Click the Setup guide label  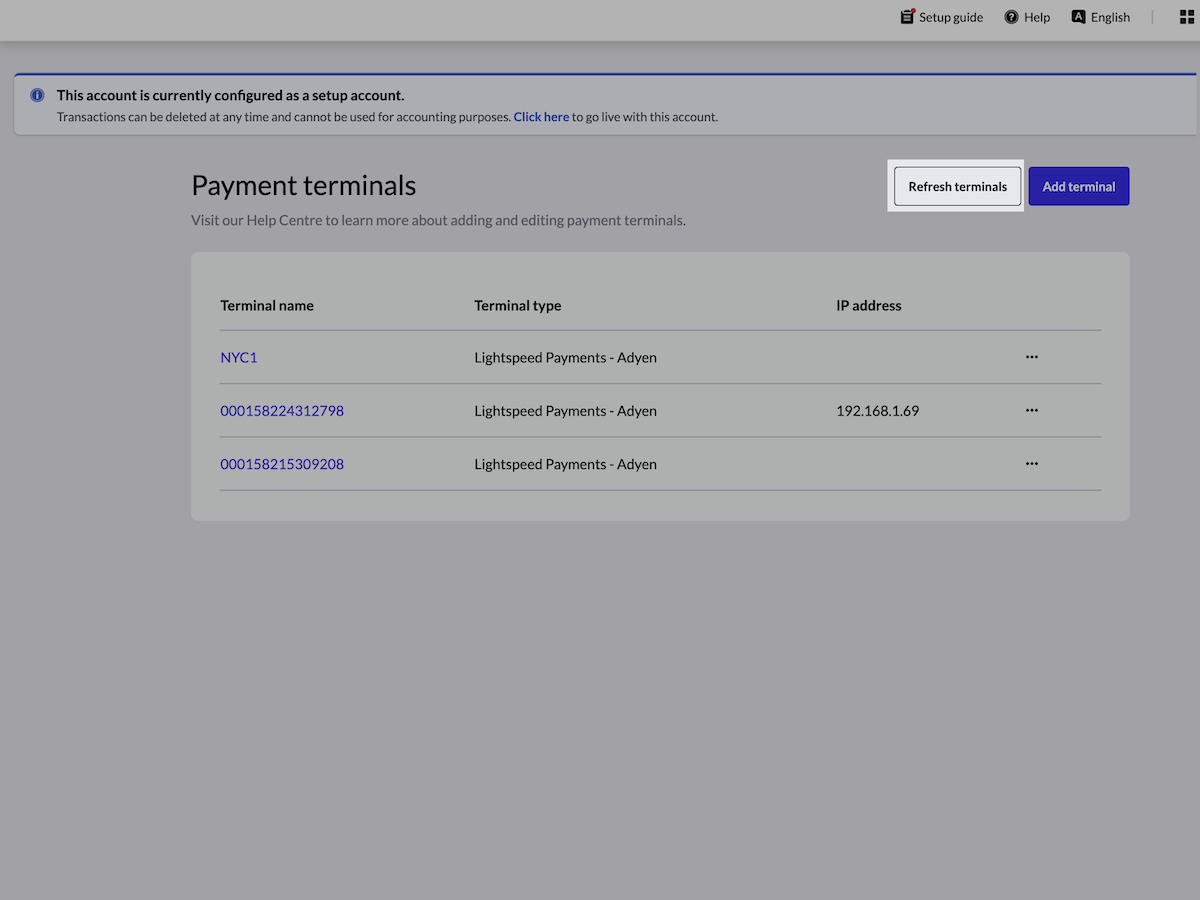951,17
